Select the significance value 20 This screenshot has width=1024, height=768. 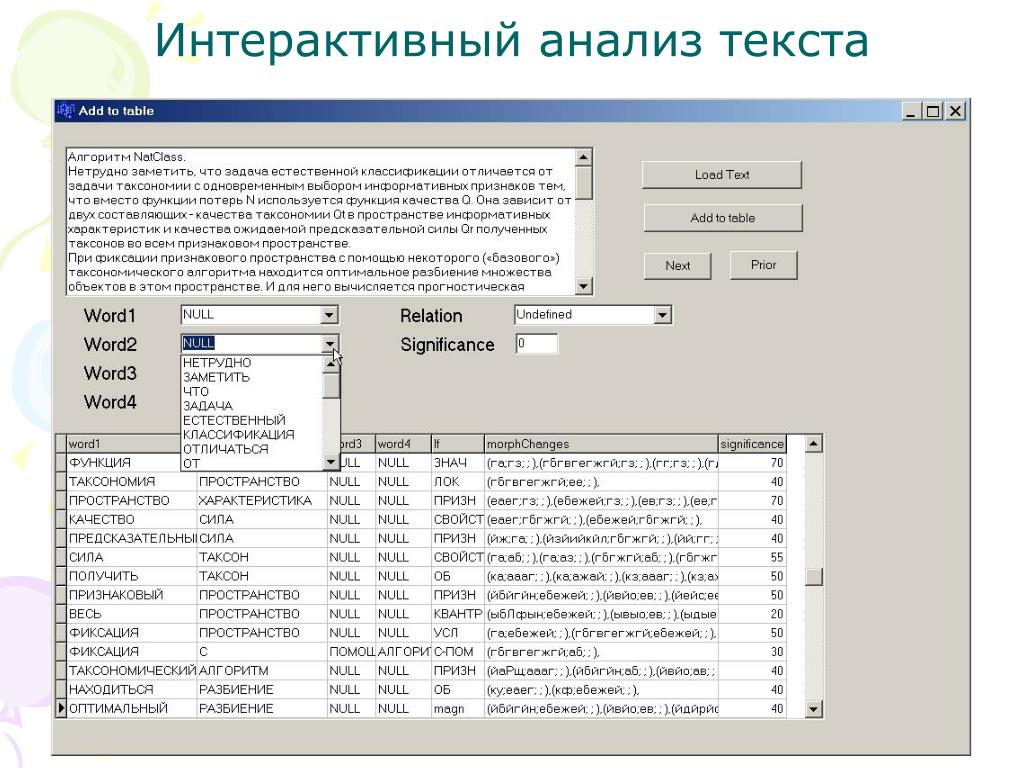[752, 614]
